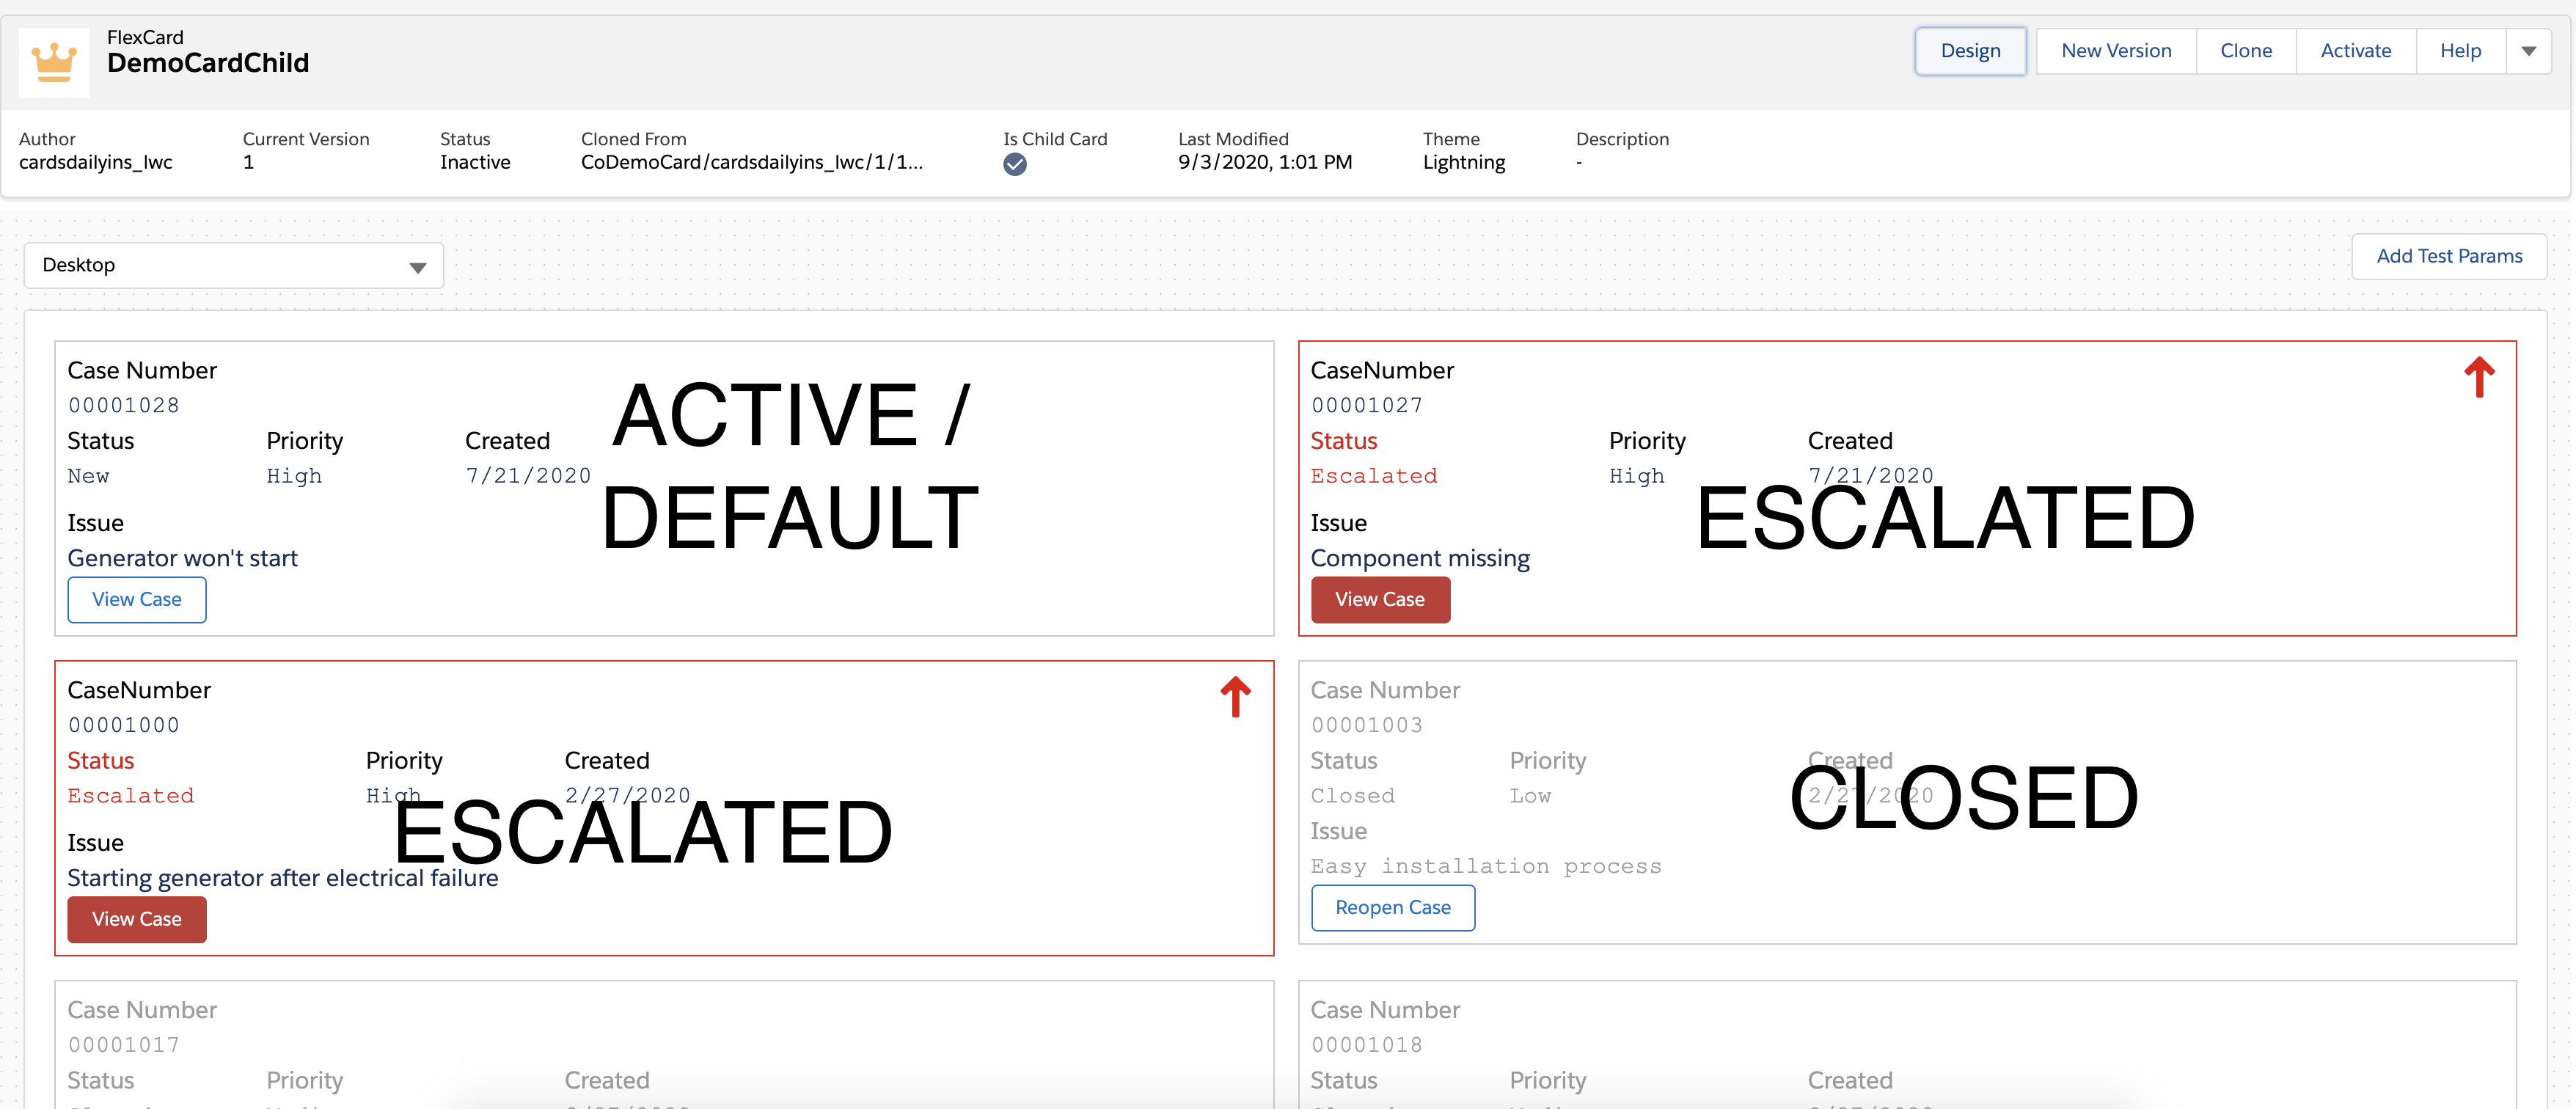2576x1109 pixels.
Task: Click case number 00001027
Action: pyautogui.click(x=1366, y=406)
